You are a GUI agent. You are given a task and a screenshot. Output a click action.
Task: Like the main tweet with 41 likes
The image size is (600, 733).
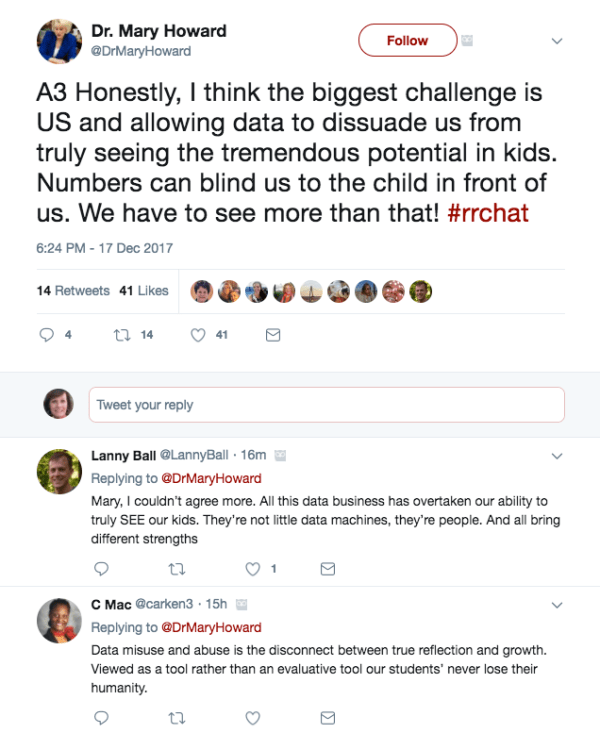(199, 336)
